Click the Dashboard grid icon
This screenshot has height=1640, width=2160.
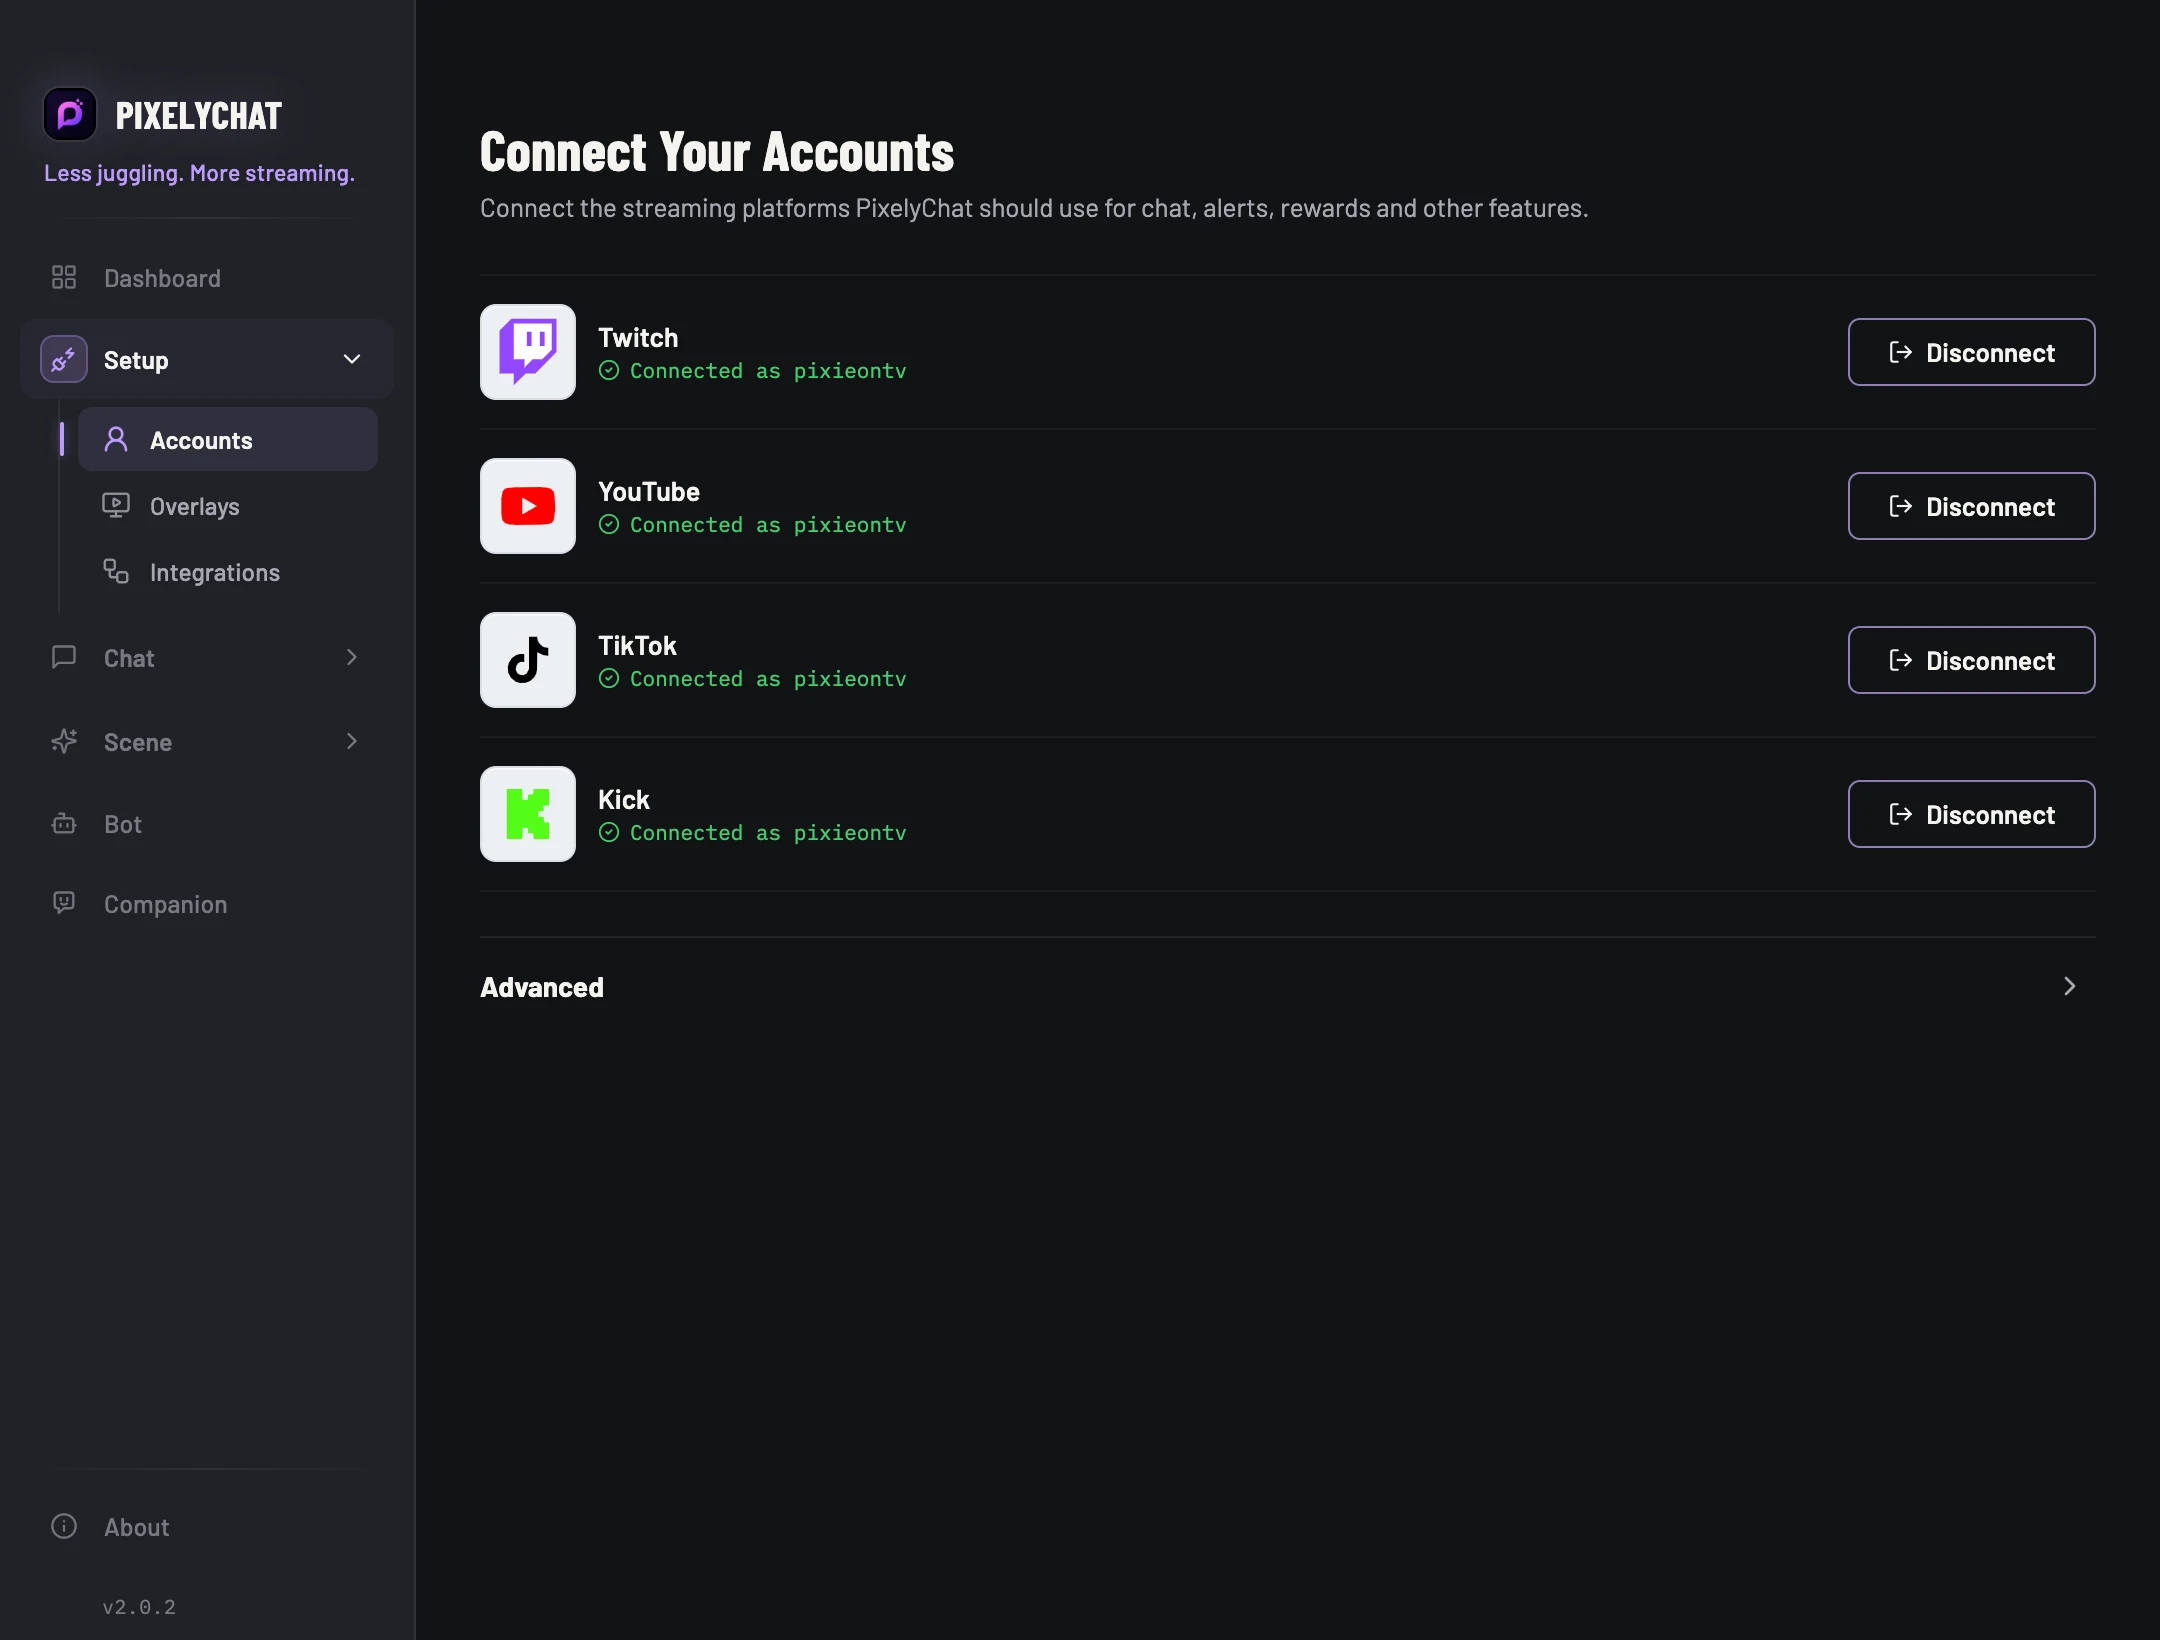(x=64, y=277)
